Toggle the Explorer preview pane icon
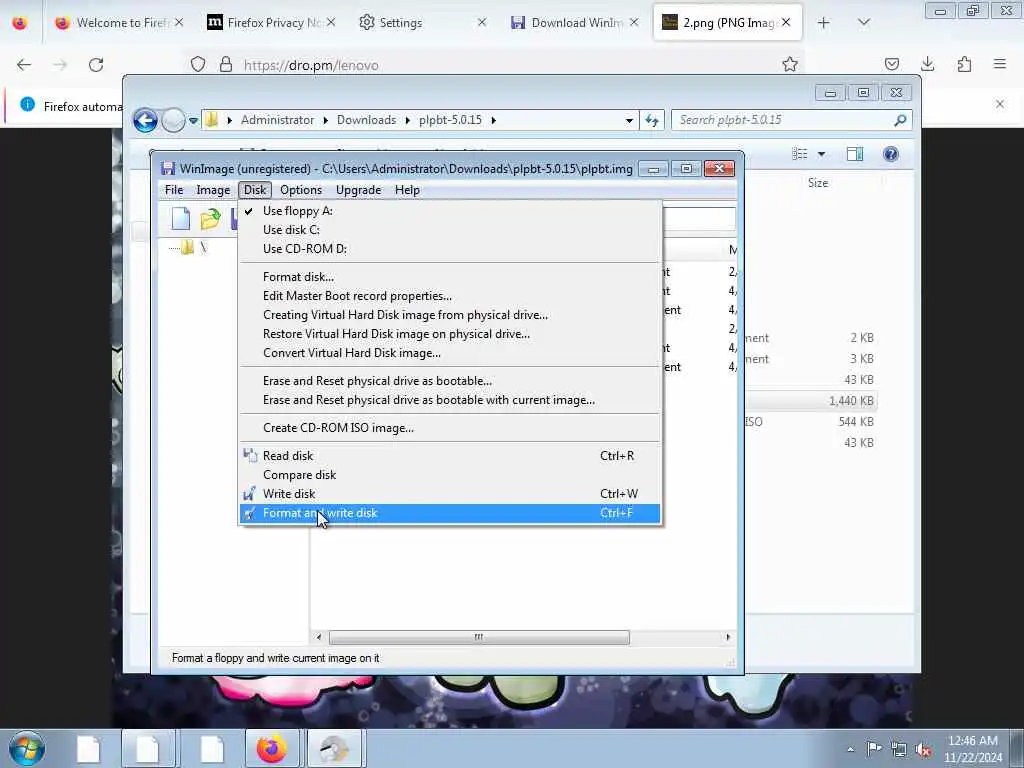Image resolution: width=1024 pixels, height=768 pixels. pyautogui.click(x=855, y=154)
